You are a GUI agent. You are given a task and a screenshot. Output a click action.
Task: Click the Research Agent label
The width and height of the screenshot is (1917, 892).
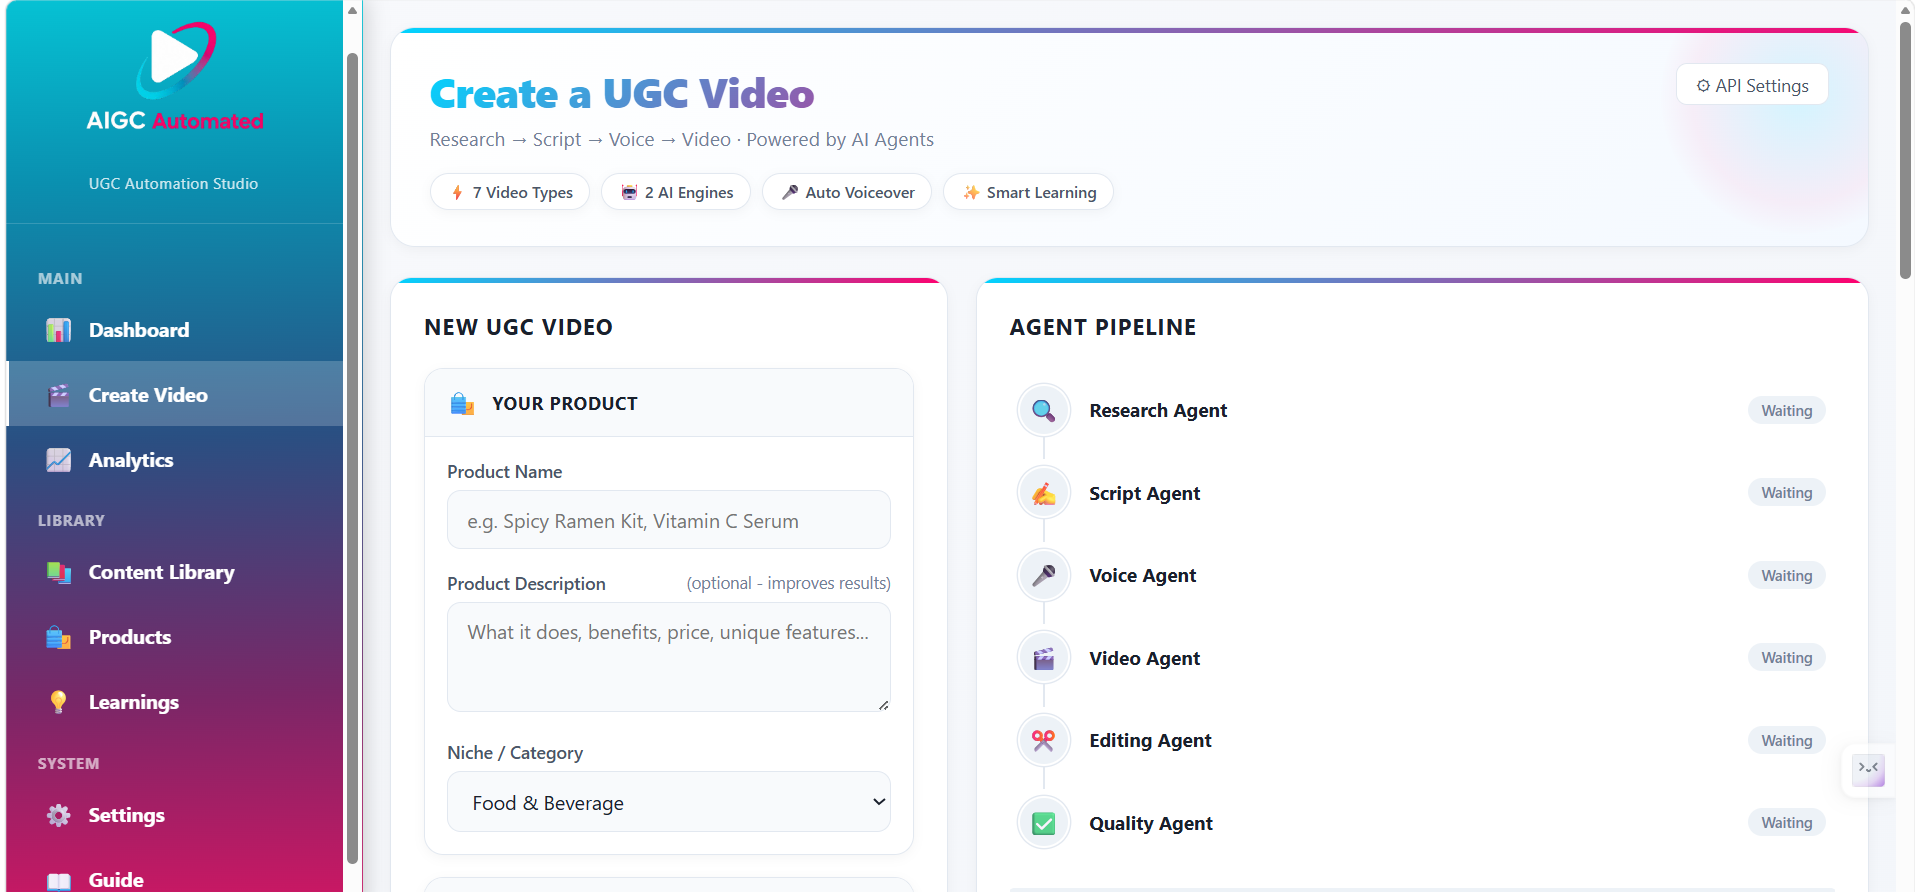(x=1158, y=410)
